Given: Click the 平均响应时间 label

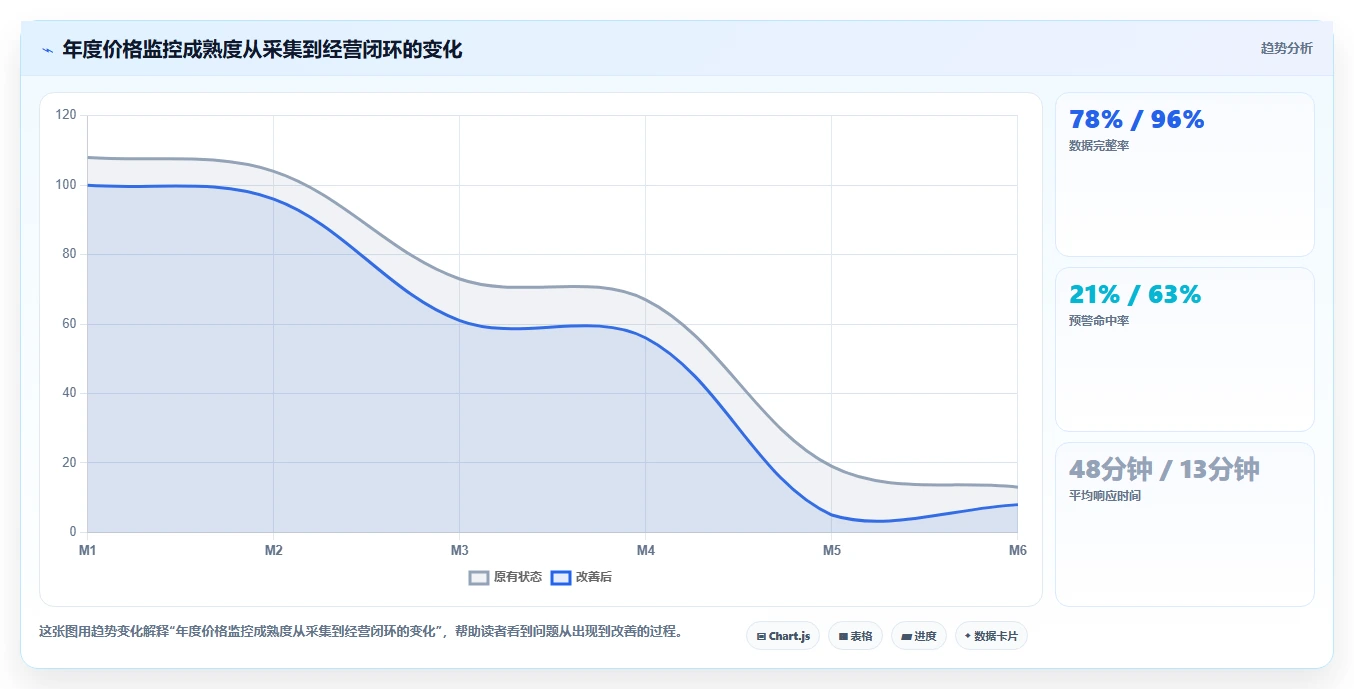Looking at the screenshot, I should pyautogui.click(x=1105, y=496).
